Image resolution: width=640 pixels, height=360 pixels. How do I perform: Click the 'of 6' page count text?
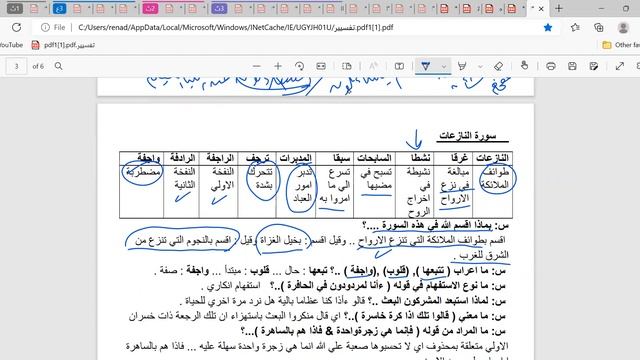click(38, 66)
